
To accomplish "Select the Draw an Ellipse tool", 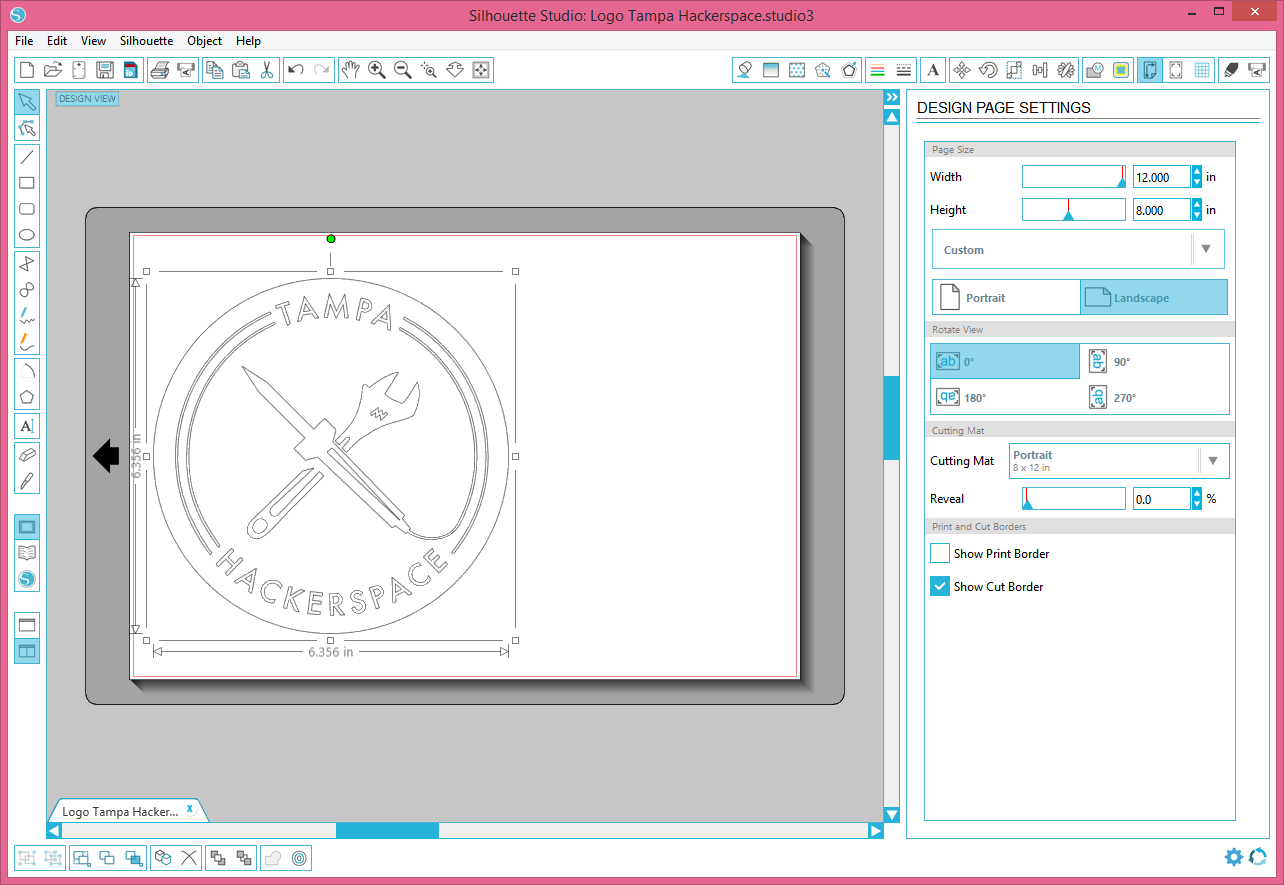I will (x=27, y=236).
